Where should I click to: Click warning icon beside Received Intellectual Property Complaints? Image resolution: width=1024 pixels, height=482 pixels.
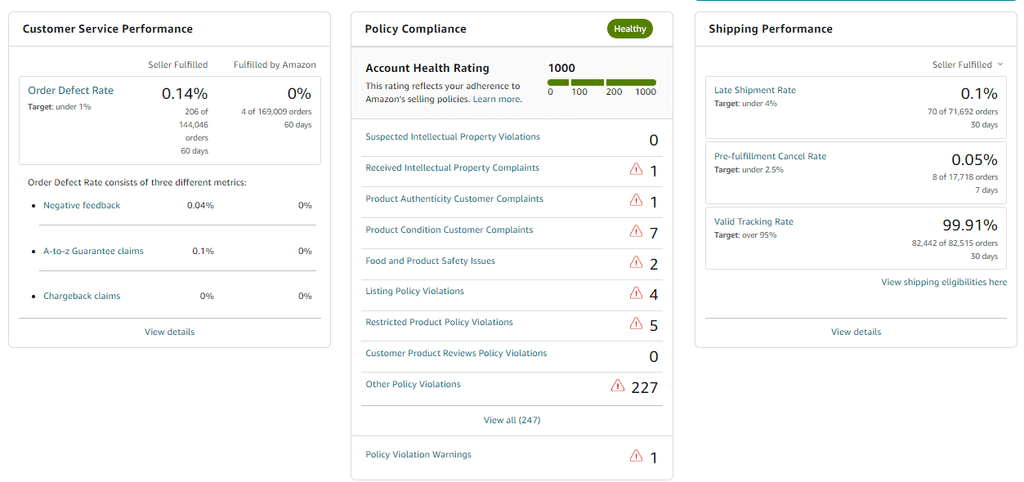pos(636,170)
